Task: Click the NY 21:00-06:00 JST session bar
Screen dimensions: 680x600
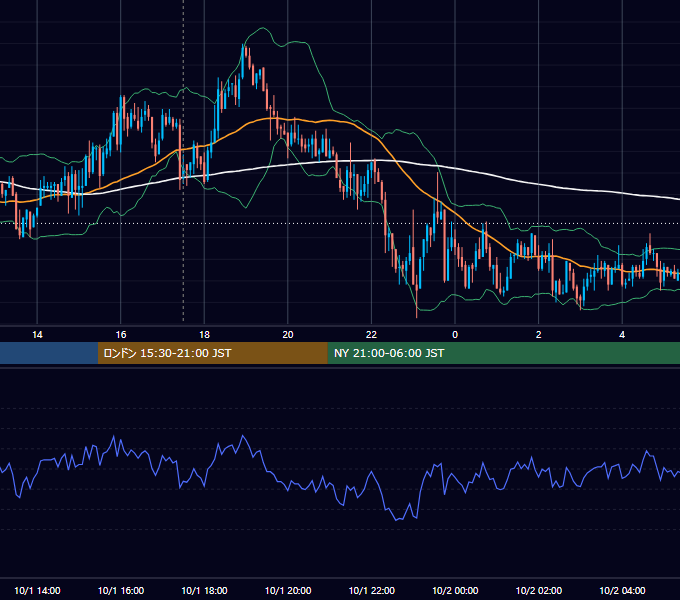Action: tap(503, 353)
